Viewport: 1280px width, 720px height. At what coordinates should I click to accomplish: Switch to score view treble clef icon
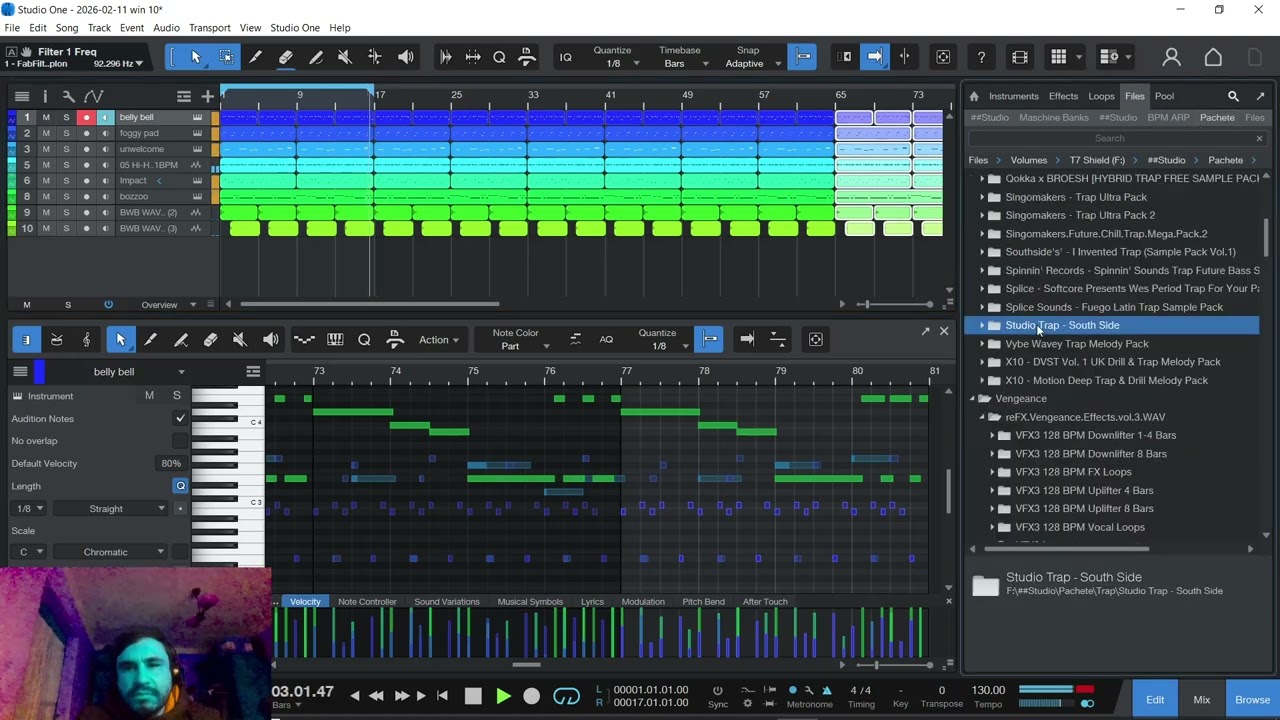pos(86,340)
